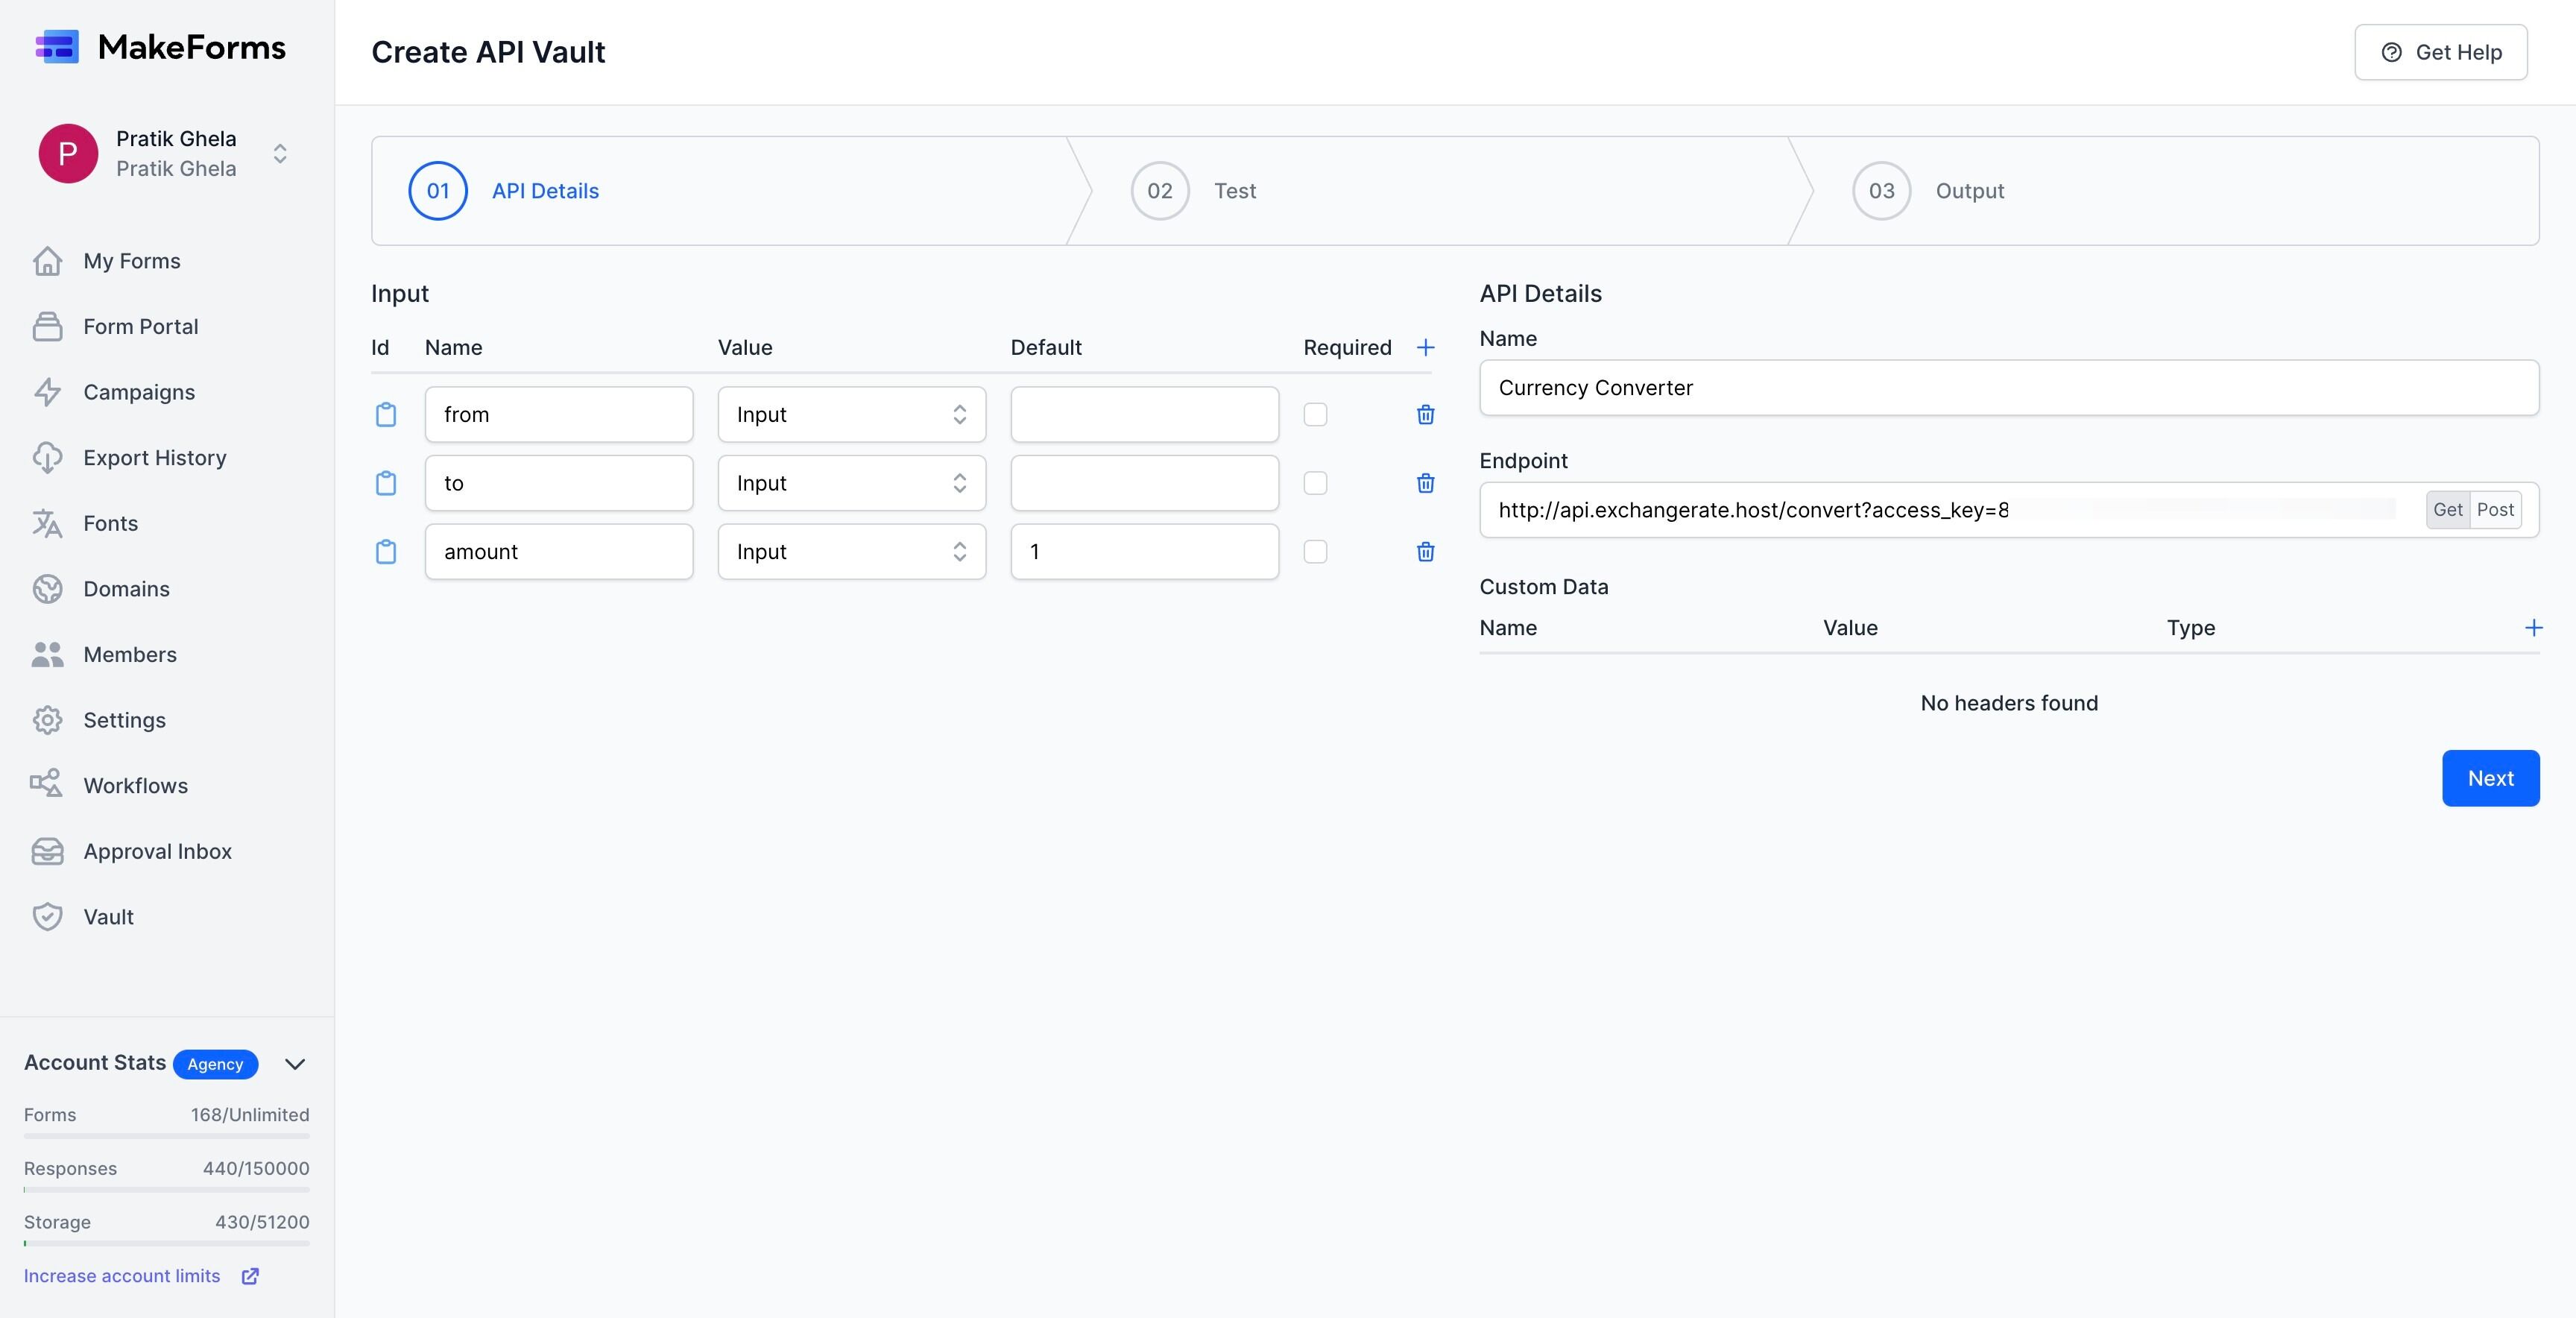Click the 'No headers found' text
Image resolution: width=2576 pixels, height=1318 pixels.
click(x=2009, y=703)
